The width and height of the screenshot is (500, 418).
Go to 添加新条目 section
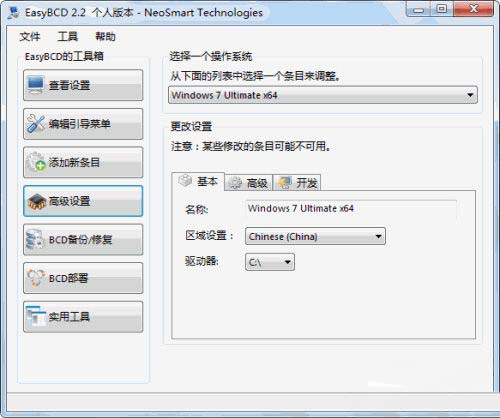tap(83, 162)
